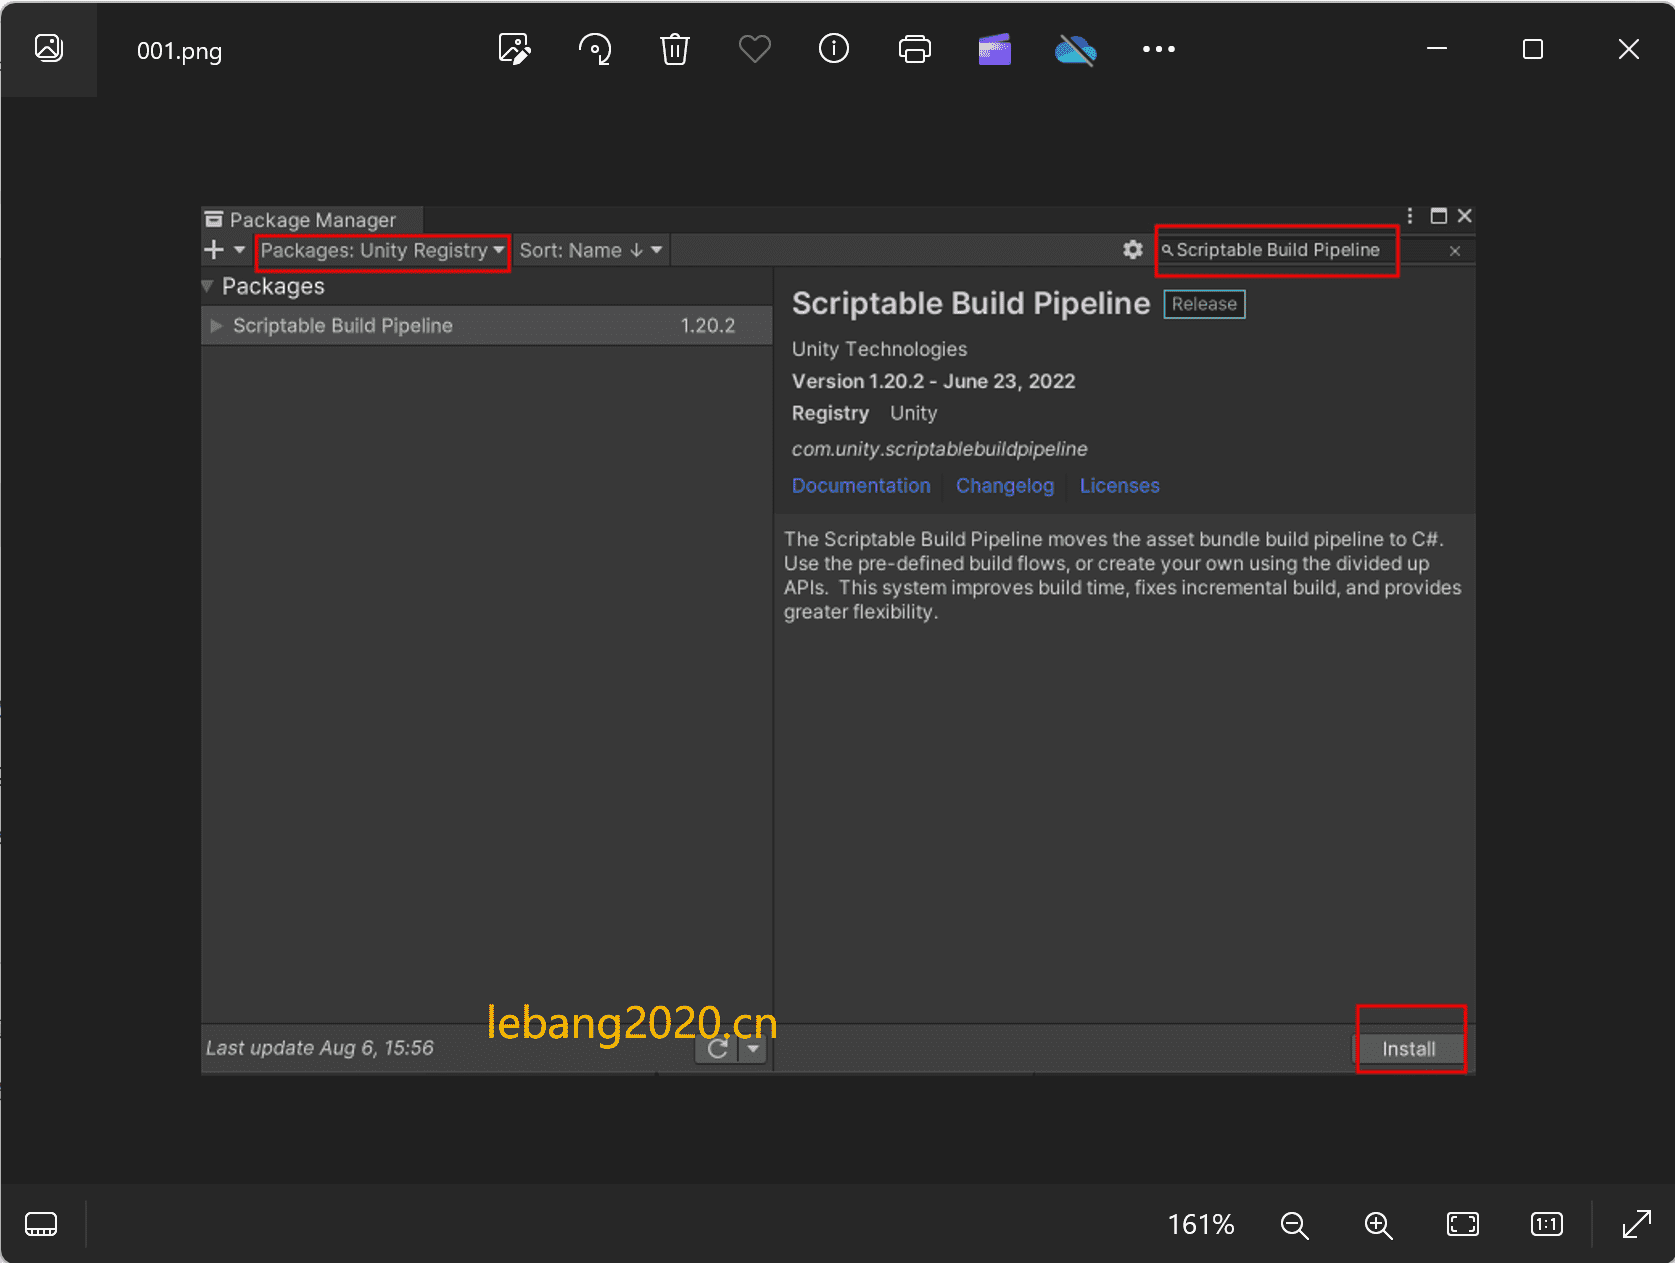Open dropdown next to refresh button

pyautogui.click(x=753, y=1049)
